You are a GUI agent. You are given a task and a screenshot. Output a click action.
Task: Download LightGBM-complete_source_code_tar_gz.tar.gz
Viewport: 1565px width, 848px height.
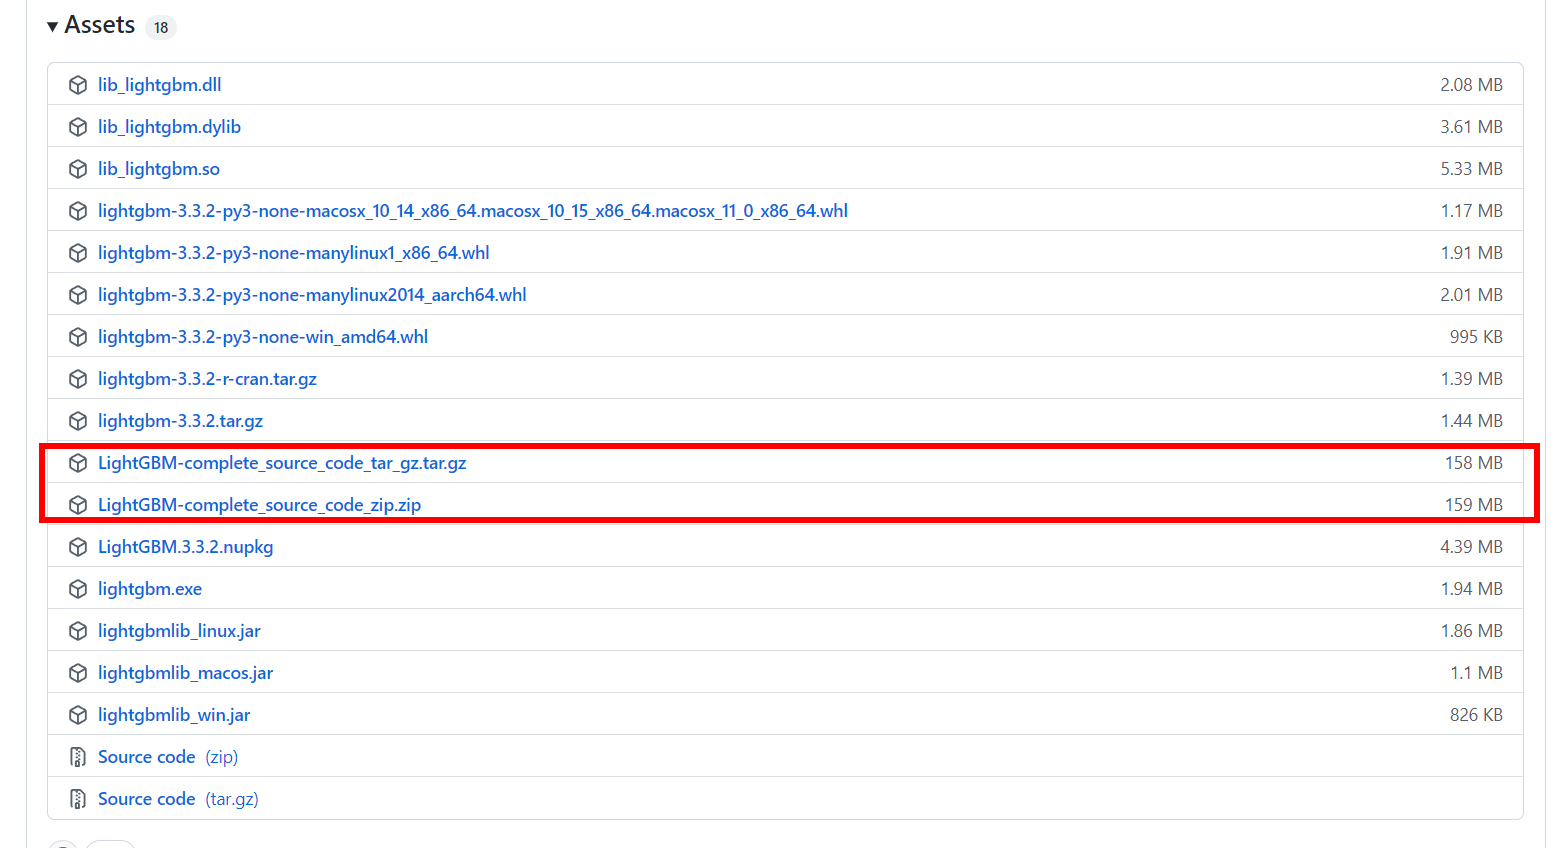pos(281,463)
